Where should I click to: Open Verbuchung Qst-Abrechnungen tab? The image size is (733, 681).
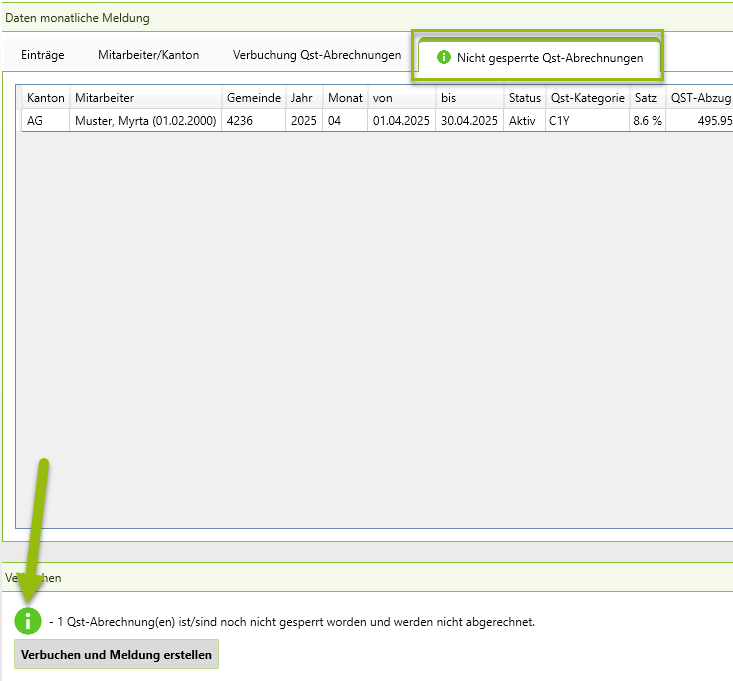pyautogui.click(x=316, y=55)
